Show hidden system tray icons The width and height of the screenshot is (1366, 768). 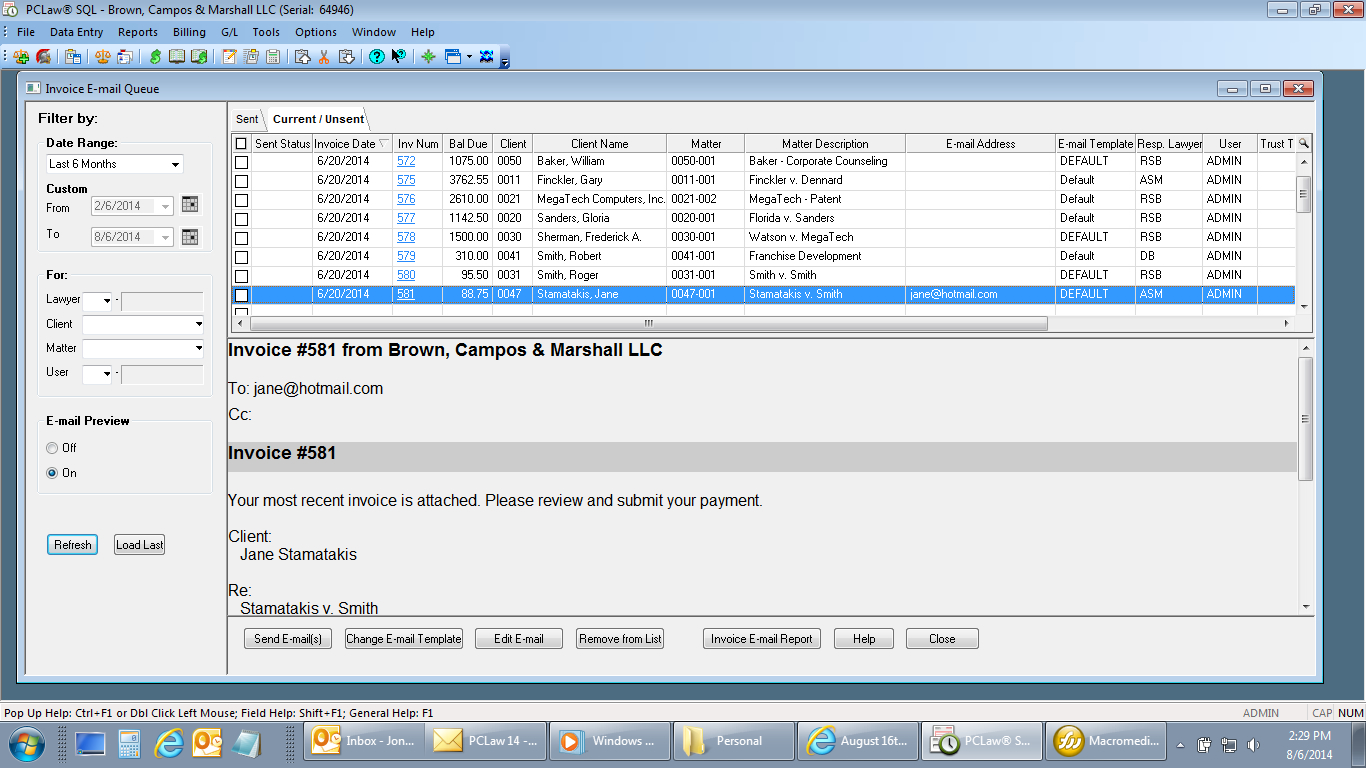pos(1180,745)
